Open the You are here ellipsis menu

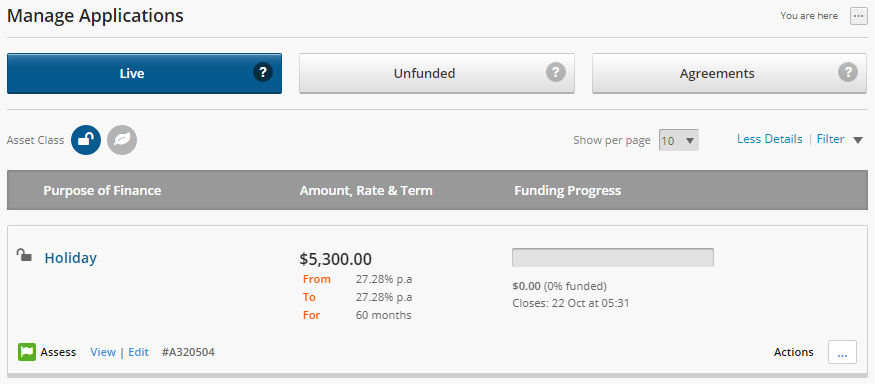click(859, 16)
